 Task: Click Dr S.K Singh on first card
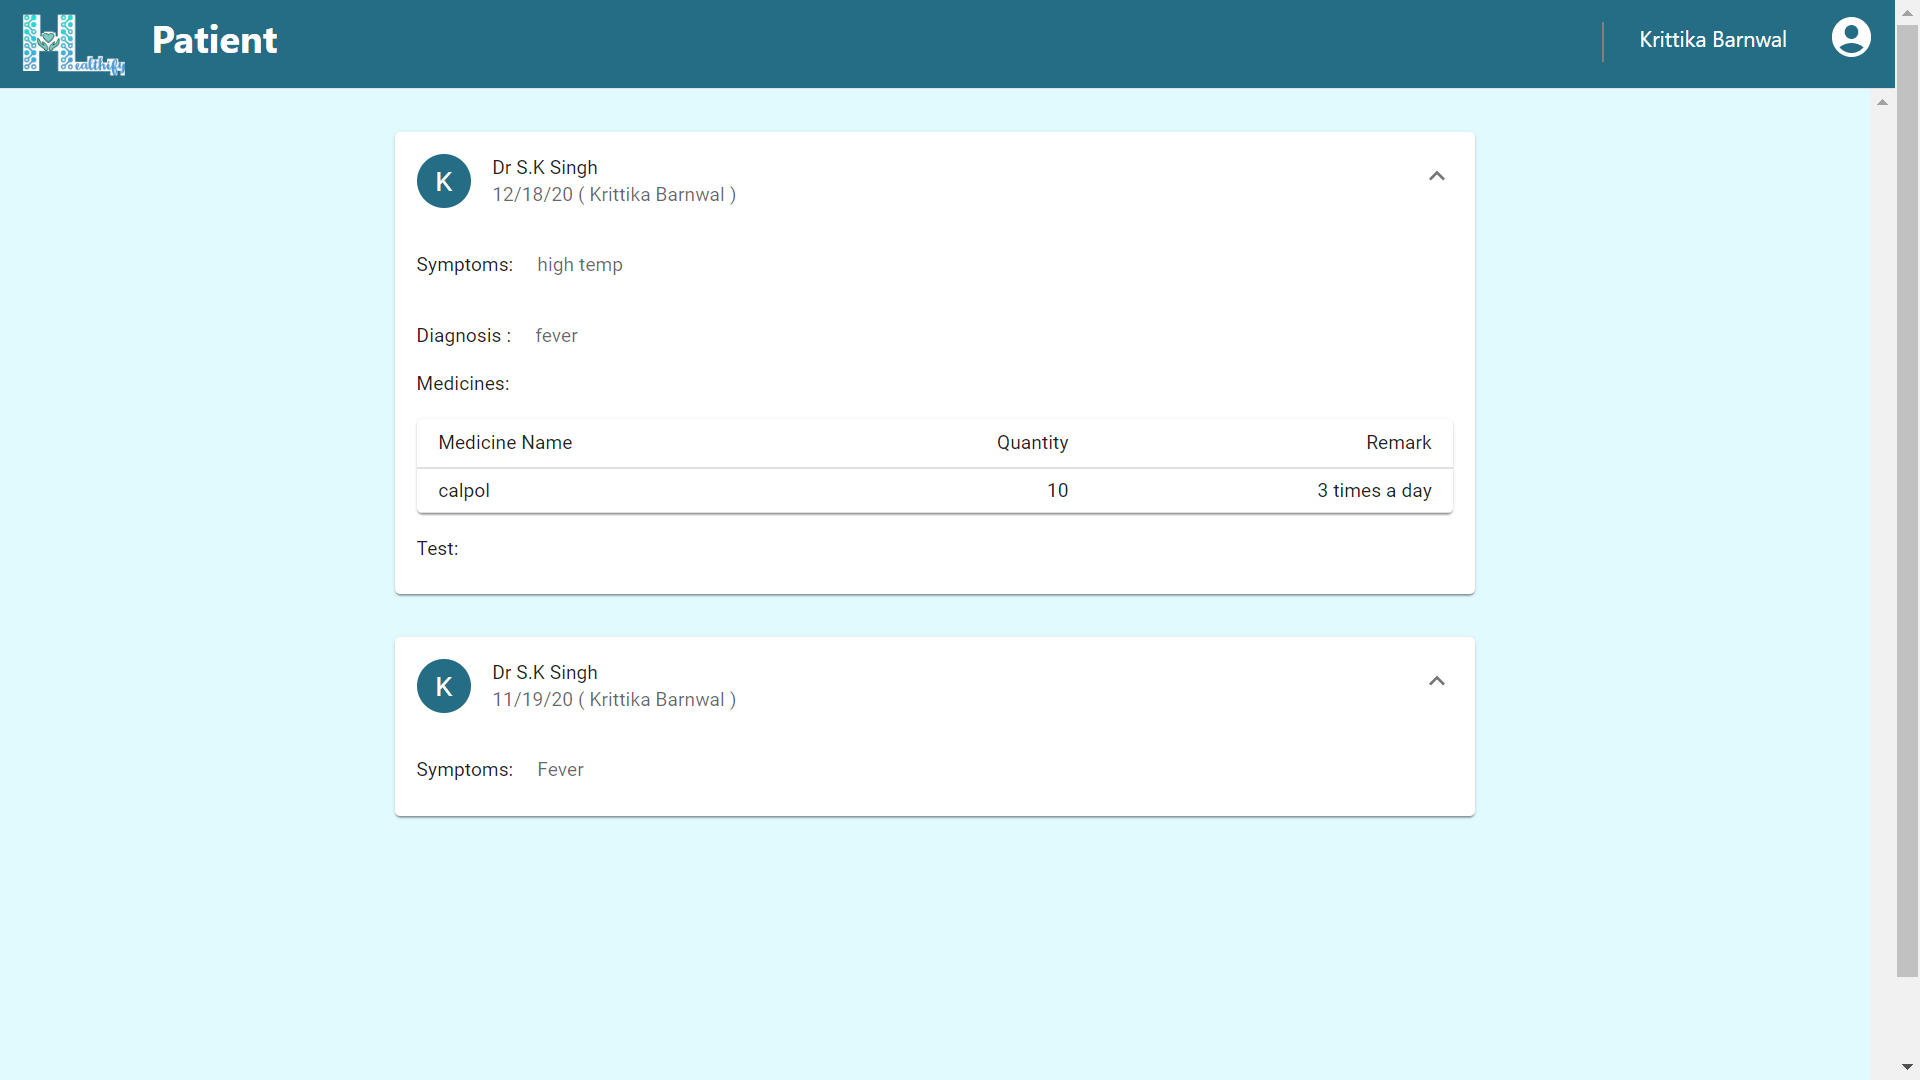pos(544,168)
